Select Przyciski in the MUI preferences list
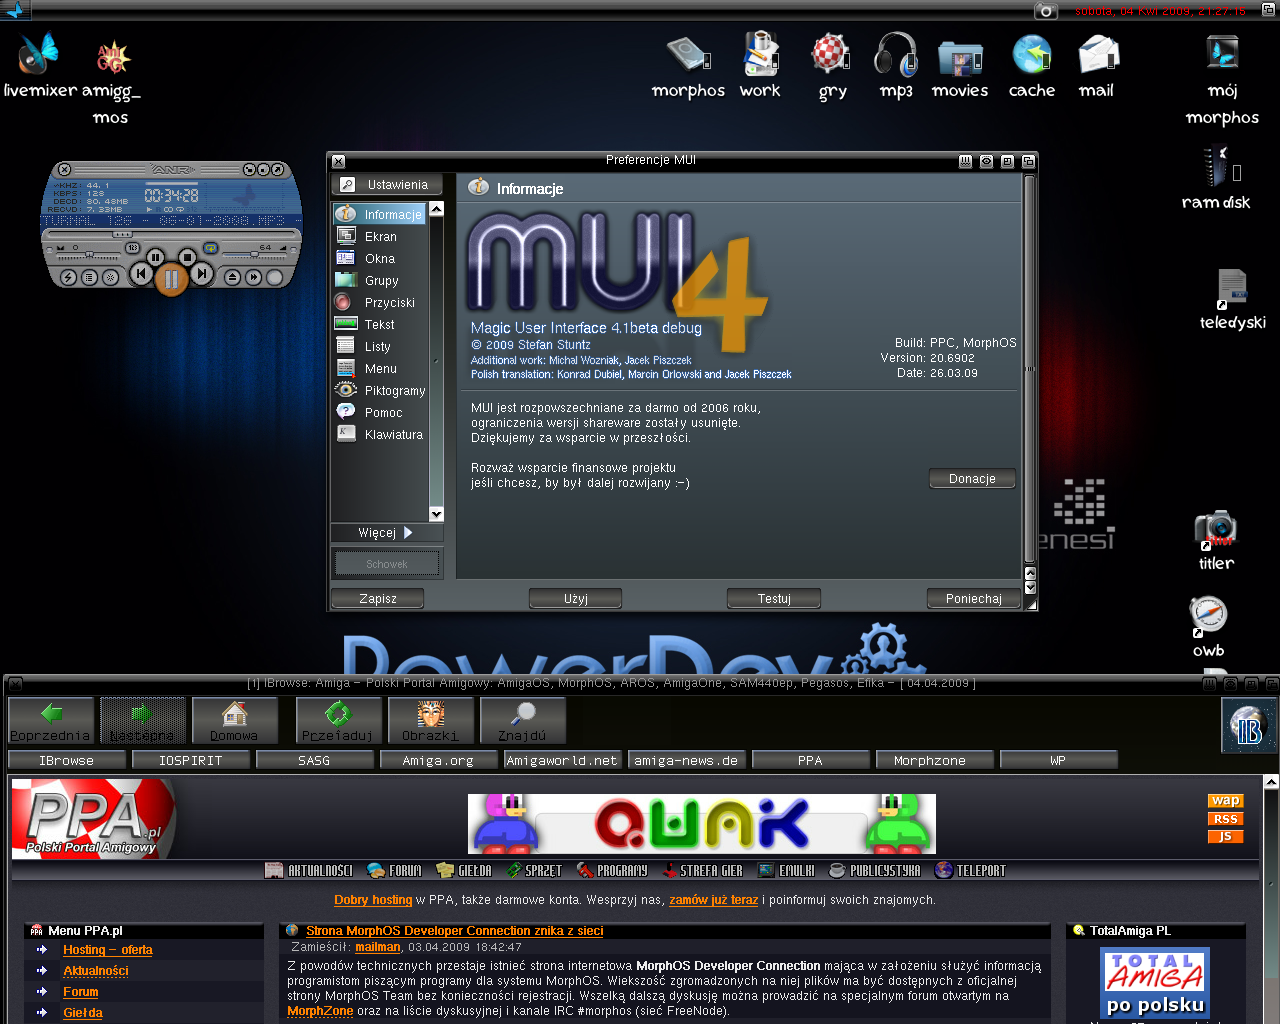 [x=380, y=302]
